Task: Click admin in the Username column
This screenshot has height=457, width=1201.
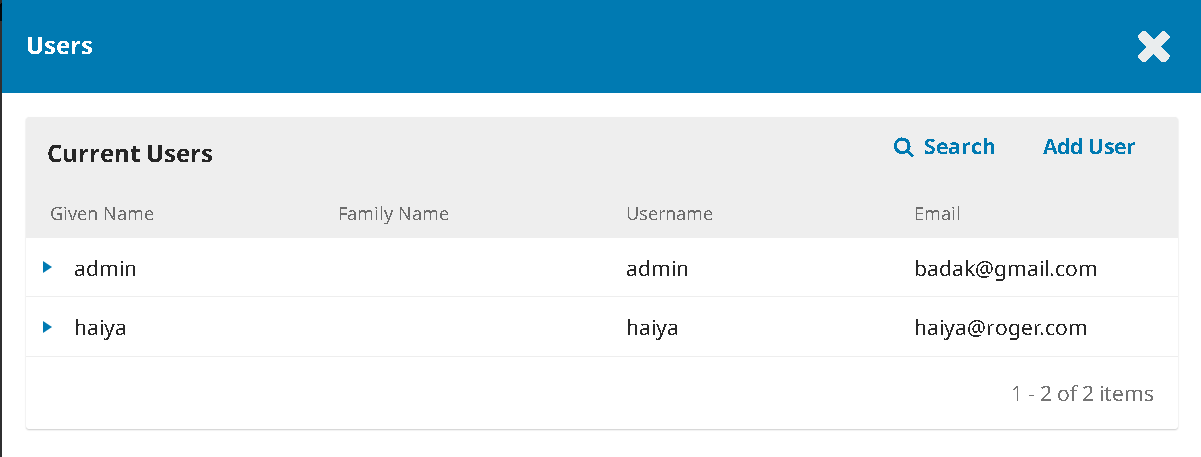Action: (x=657, y=269)
